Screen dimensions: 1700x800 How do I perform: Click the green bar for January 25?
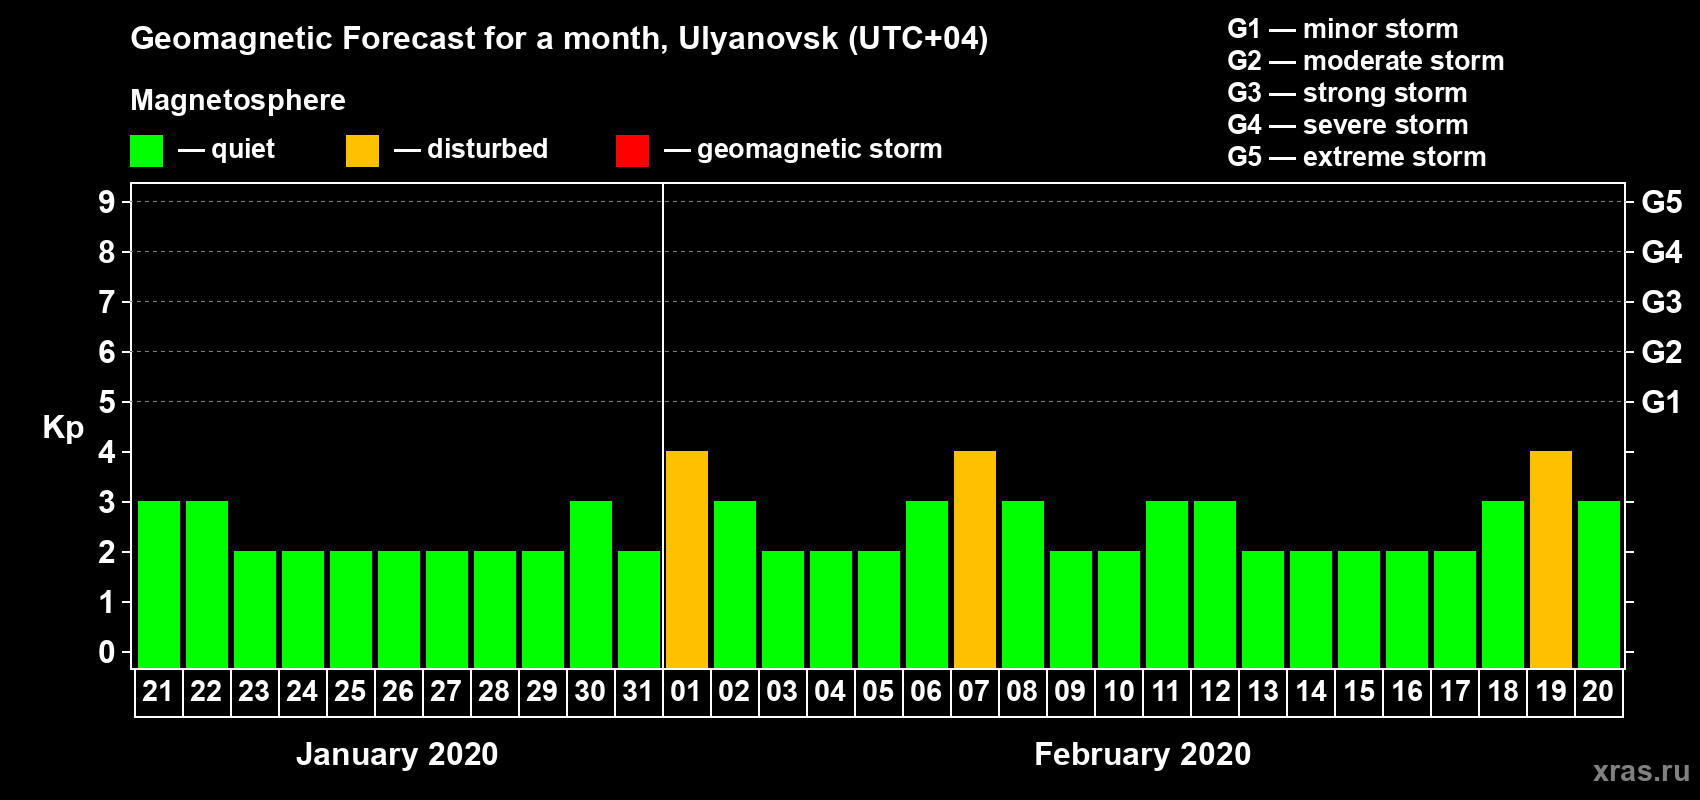pos(351,609)
